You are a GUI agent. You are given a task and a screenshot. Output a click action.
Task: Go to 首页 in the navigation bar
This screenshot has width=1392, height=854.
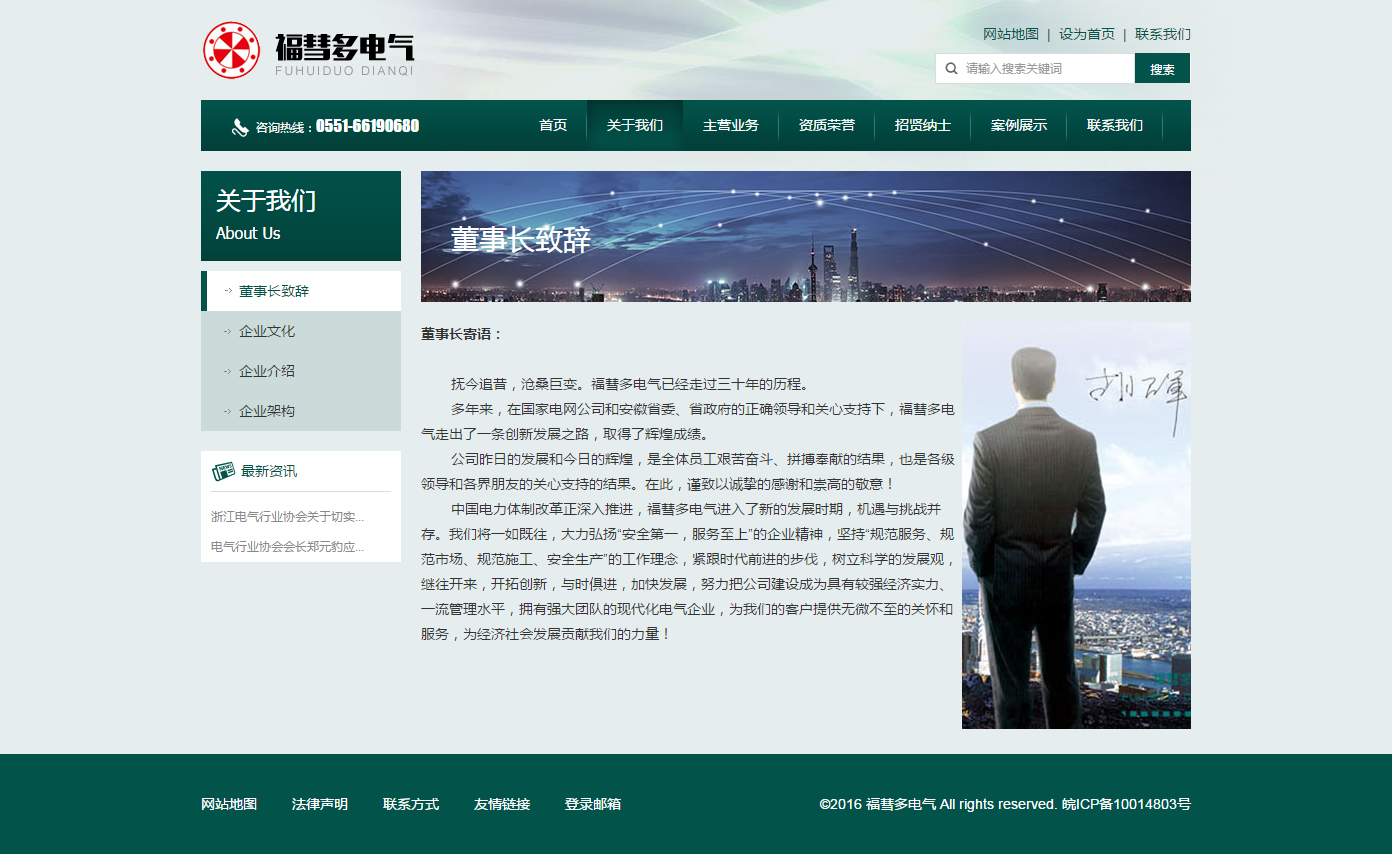tap(552, 126)
